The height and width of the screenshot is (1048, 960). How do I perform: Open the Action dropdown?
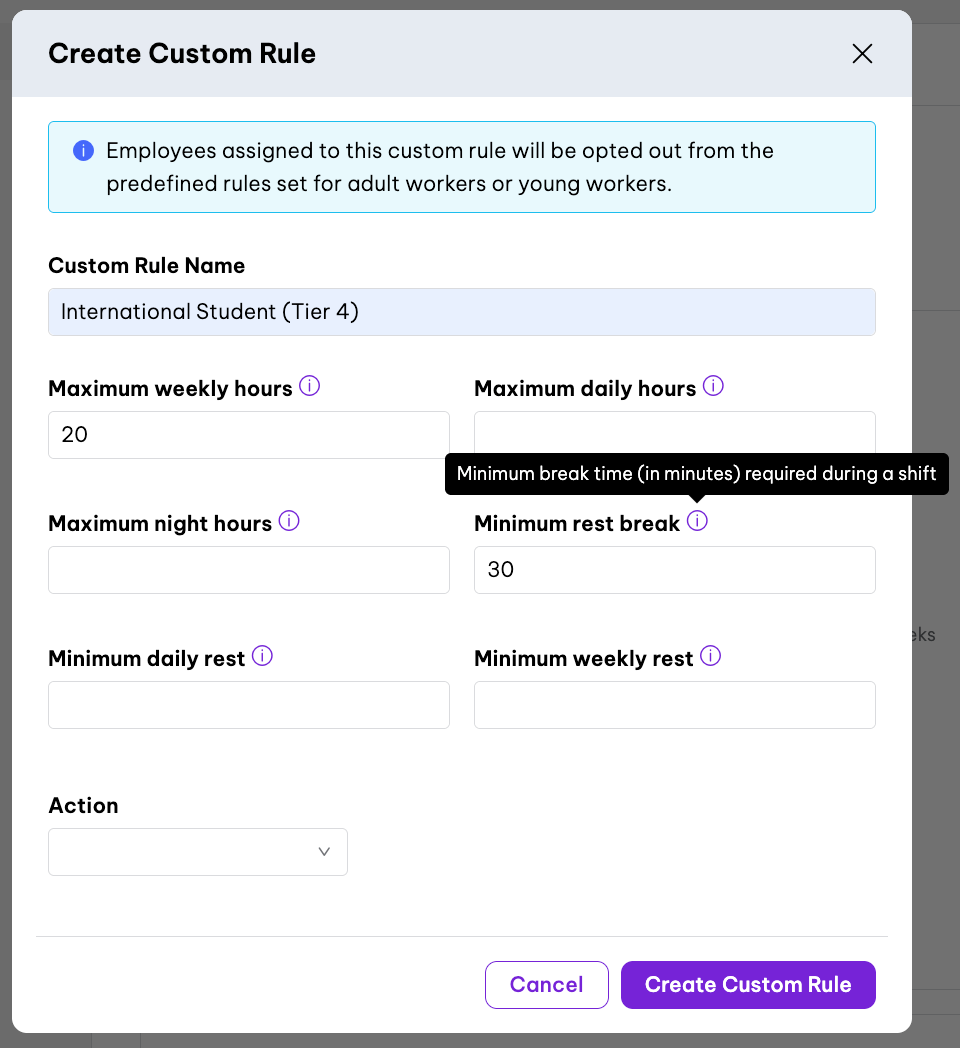click(198, 852)
